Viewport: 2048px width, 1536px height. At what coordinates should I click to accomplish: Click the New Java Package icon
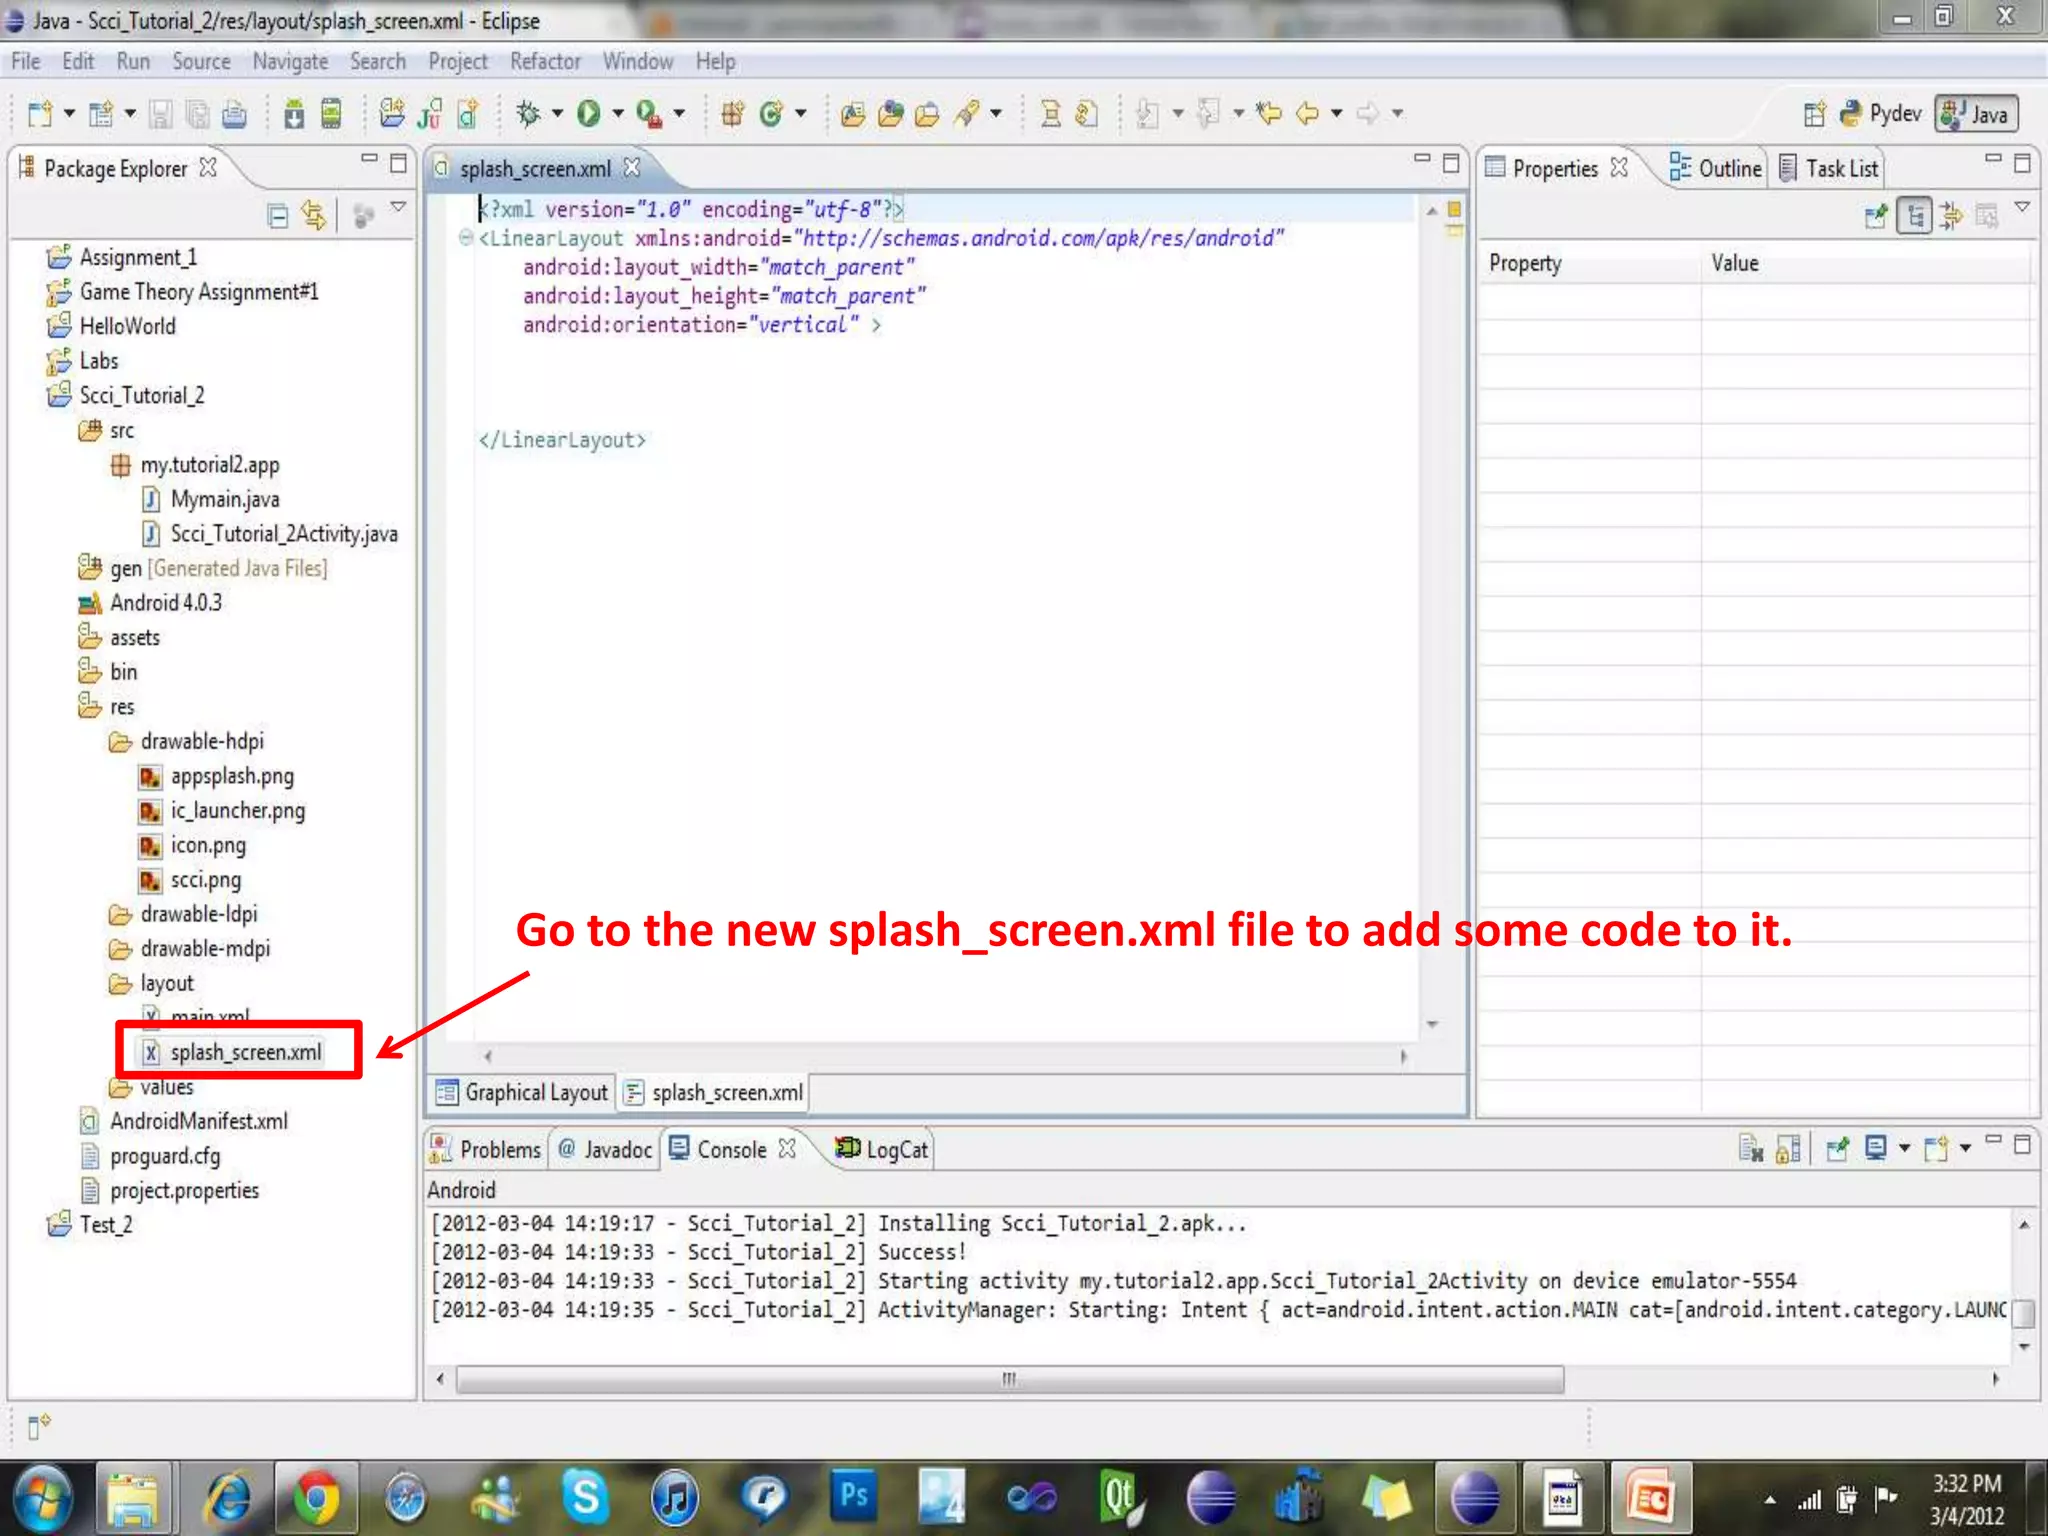click(x=733, y=114)
